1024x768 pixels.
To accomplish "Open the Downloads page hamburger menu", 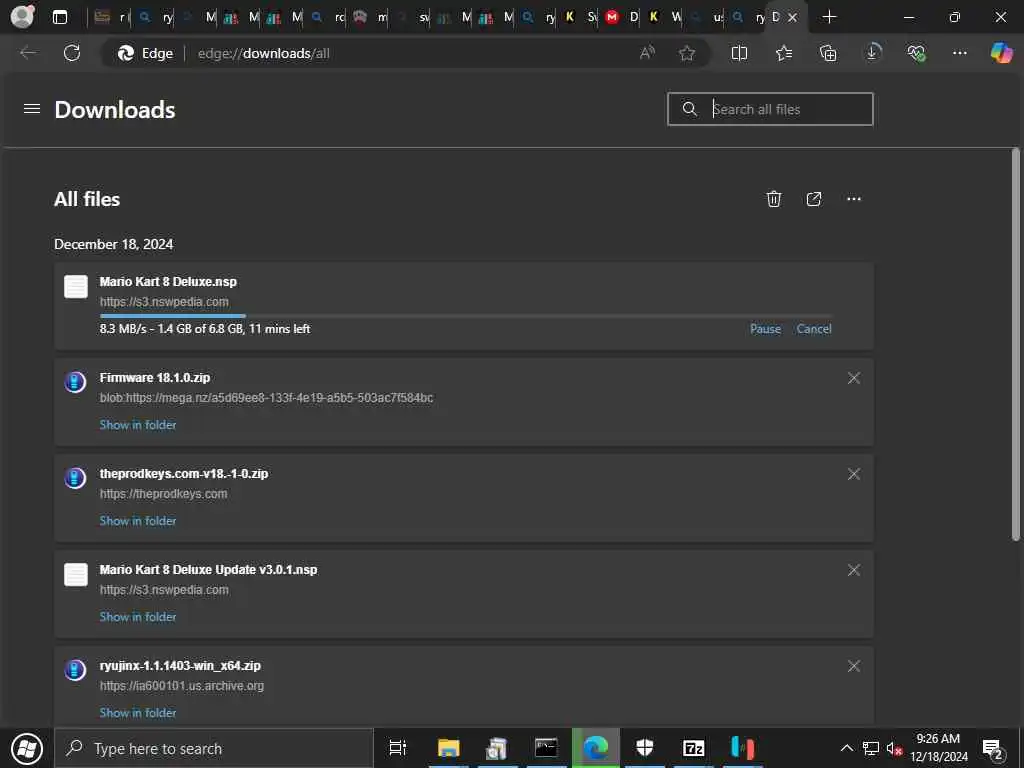I will coord(32,108).
